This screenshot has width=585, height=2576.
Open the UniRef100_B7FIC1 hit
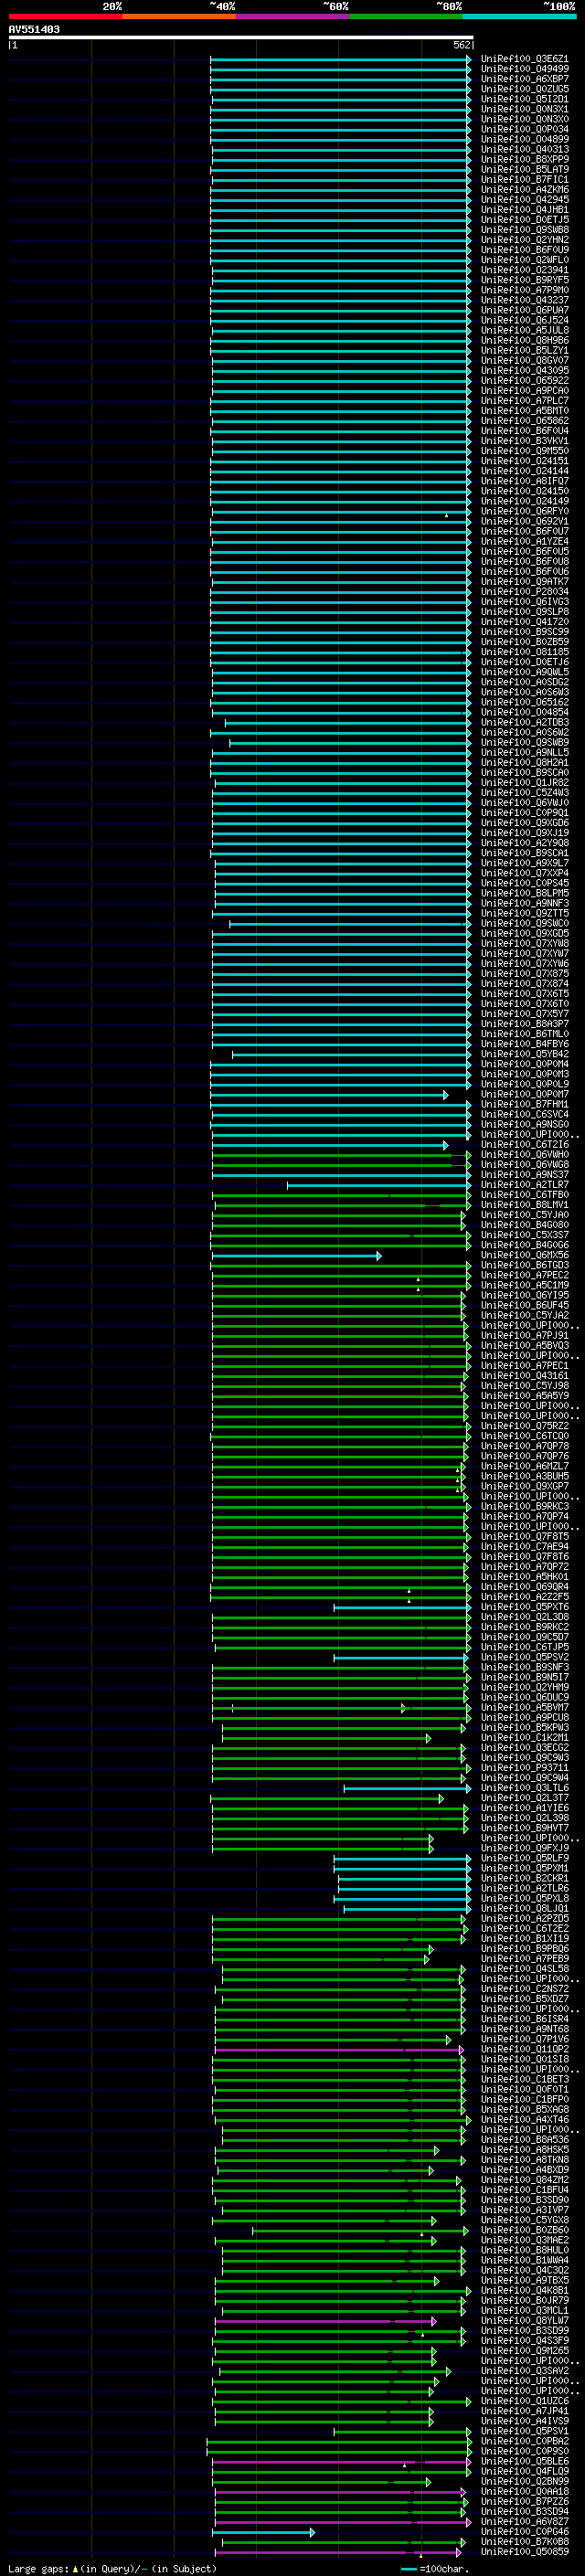pyautogui.click(x=525, y=179)
